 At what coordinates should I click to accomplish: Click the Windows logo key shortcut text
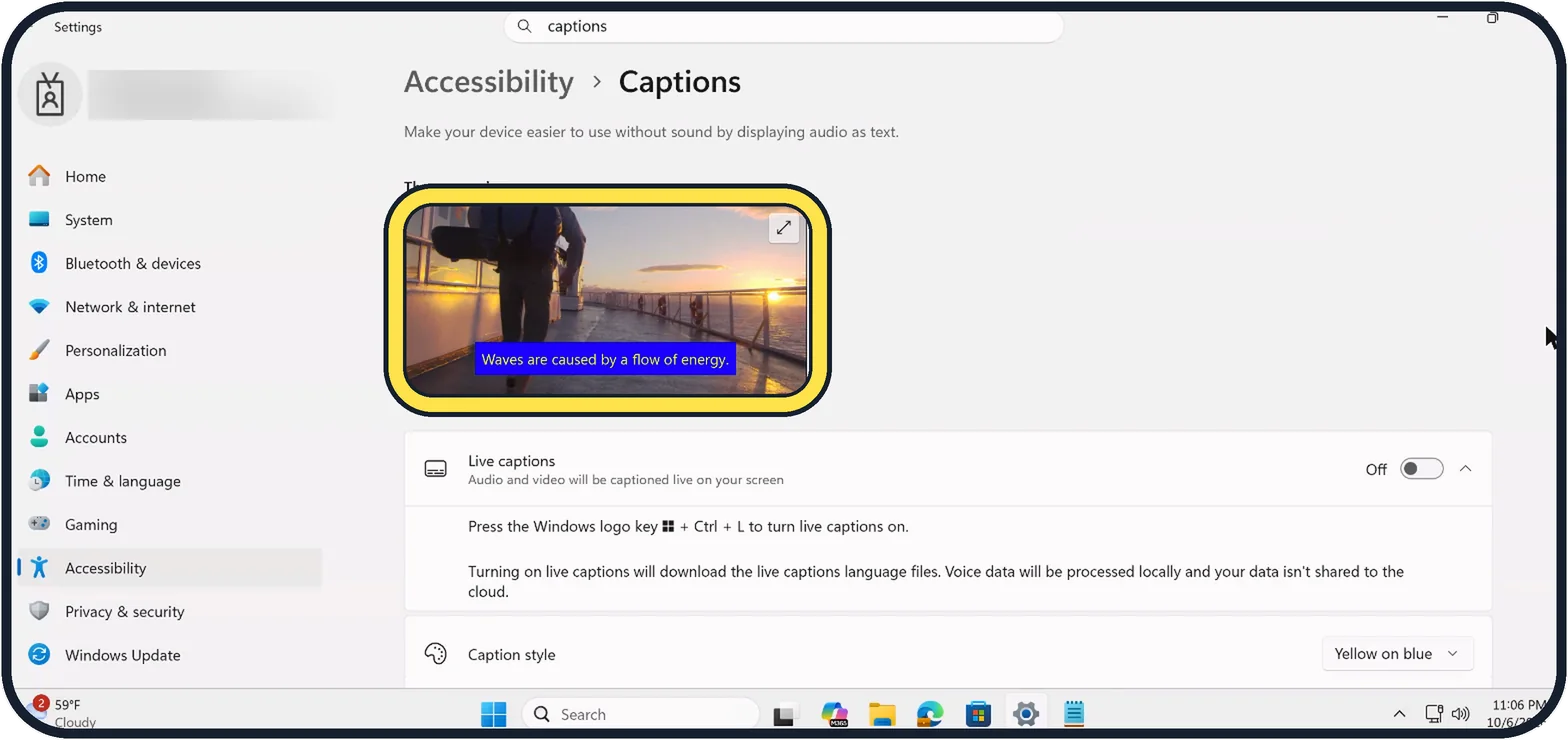pyautogui.click(x=688, y=526)
